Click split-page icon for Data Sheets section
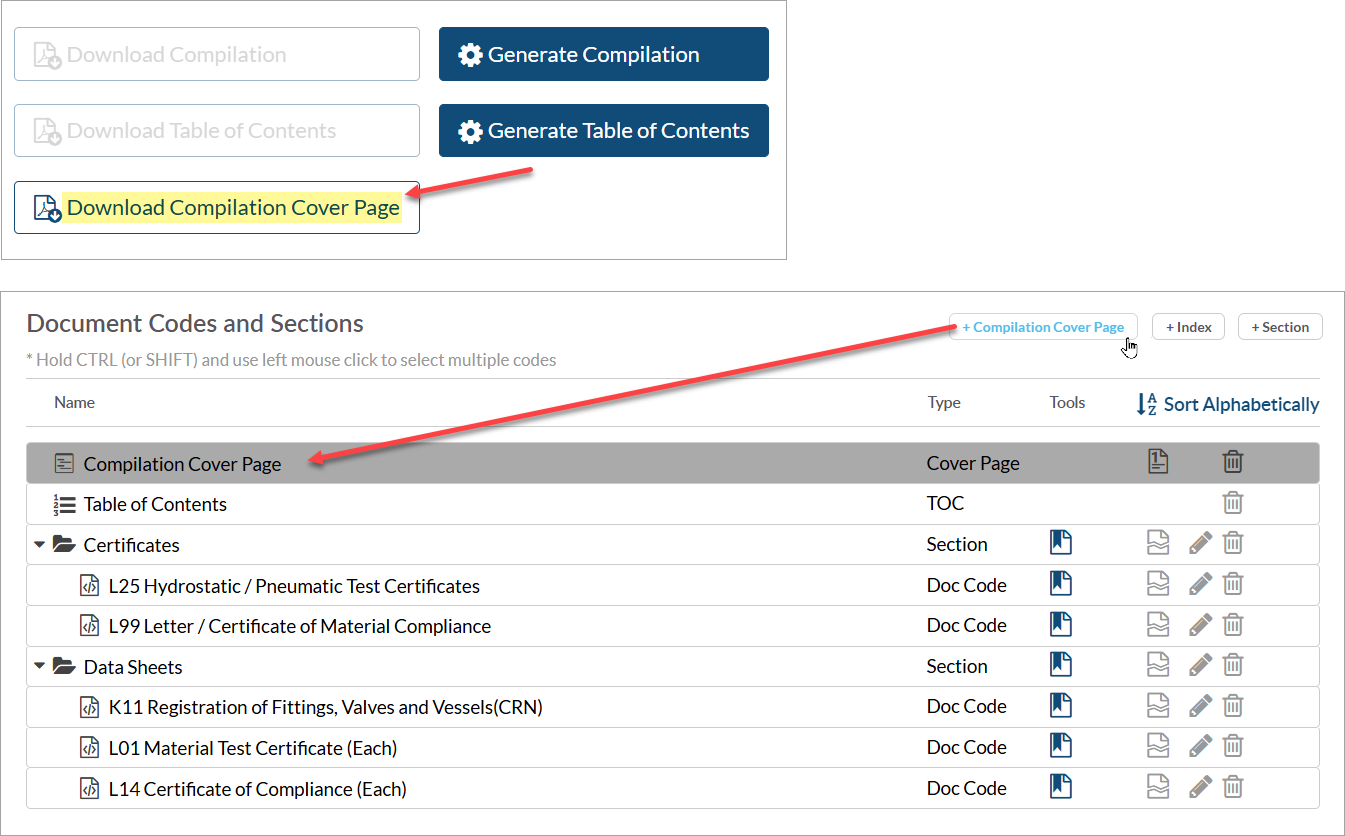Screen dimensions: 1345x836 click(1158, 664)
